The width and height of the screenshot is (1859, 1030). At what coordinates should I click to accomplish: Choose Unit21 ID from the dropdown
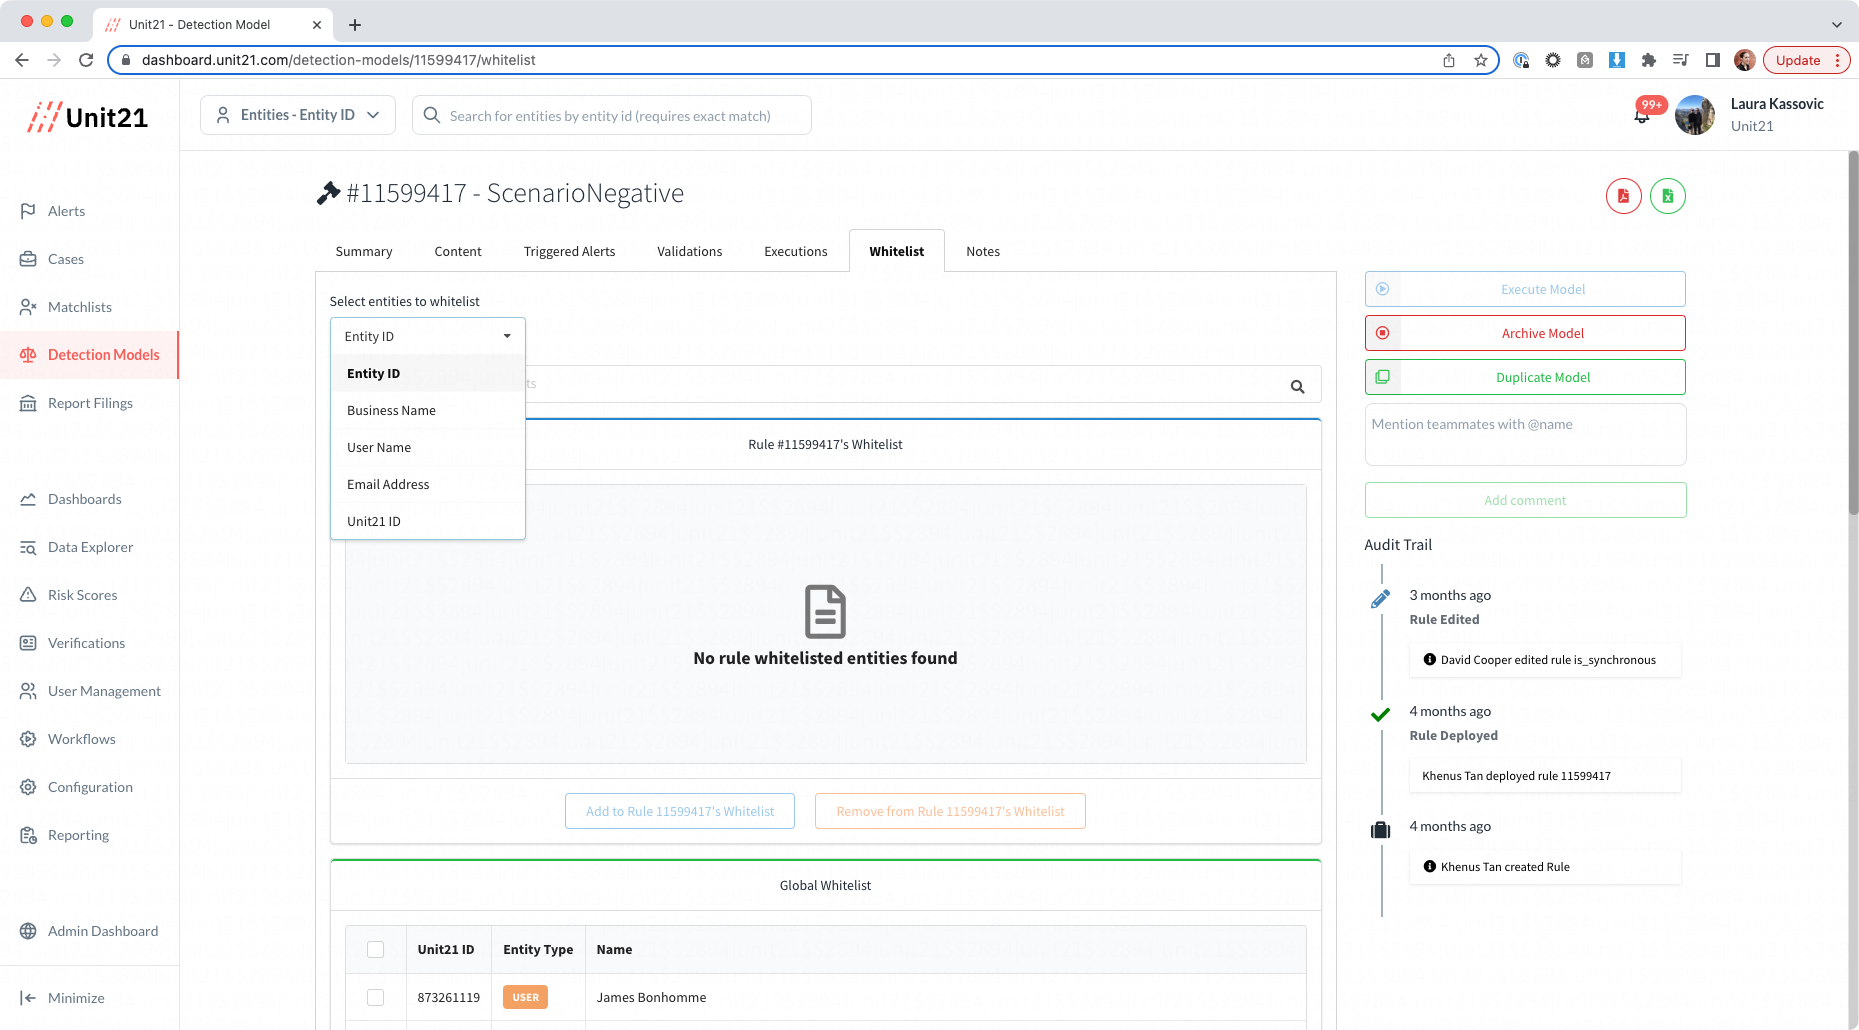(x=428, y=521)
